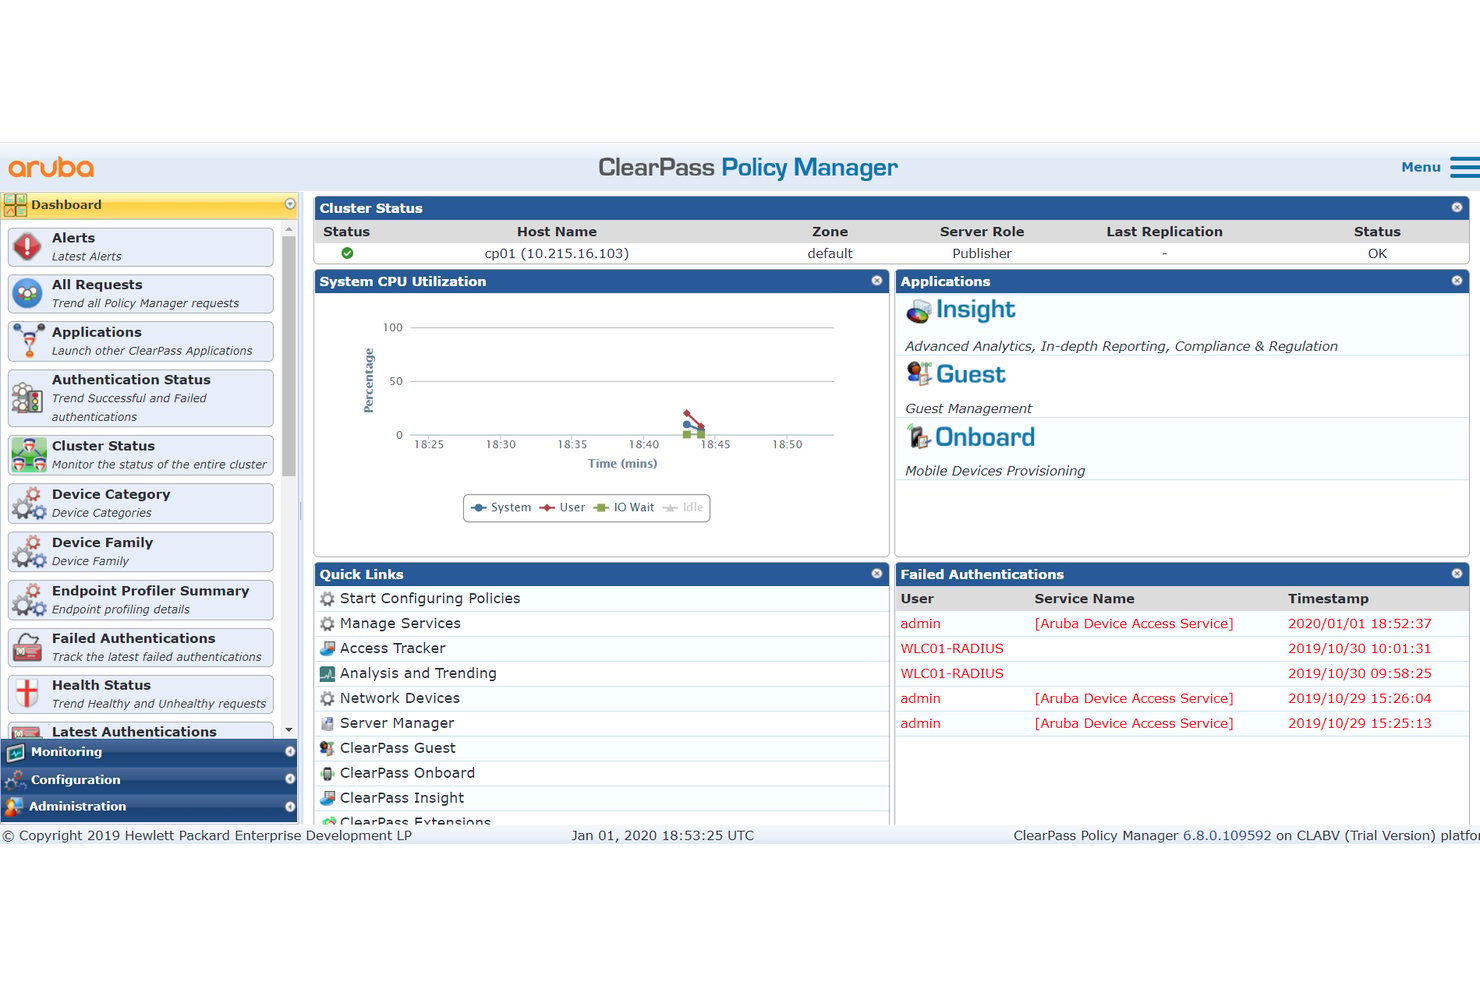The image size is (1480, 987).
Task: Toggle the Idle series in chart legend
Action: tap(683, 508)
